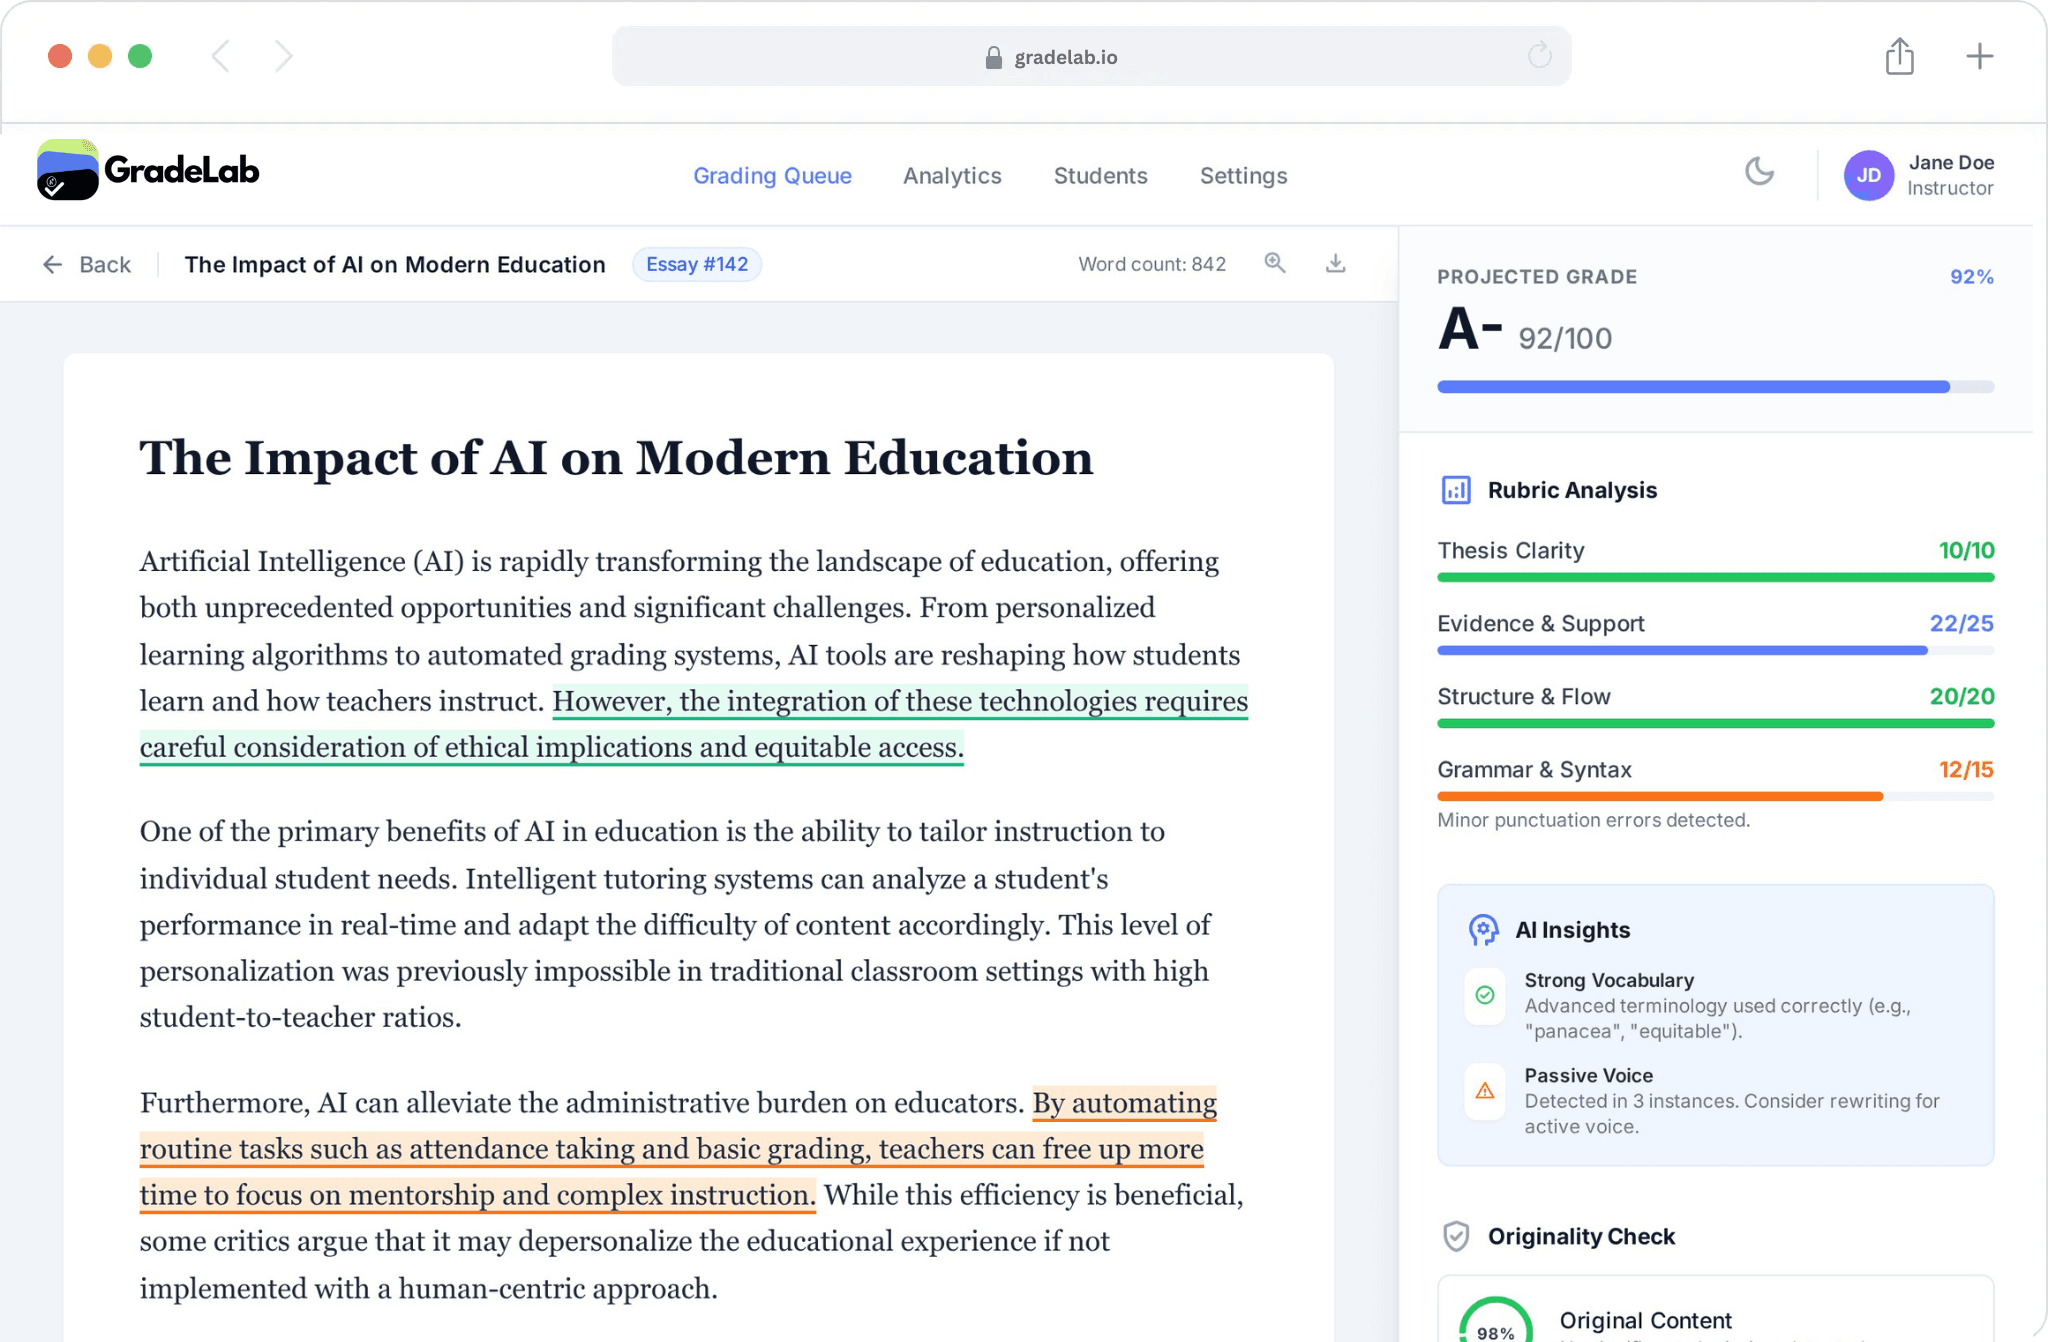Click the Essay #142 badge
Screen dimensions: 2048x1342
point(697,264)
